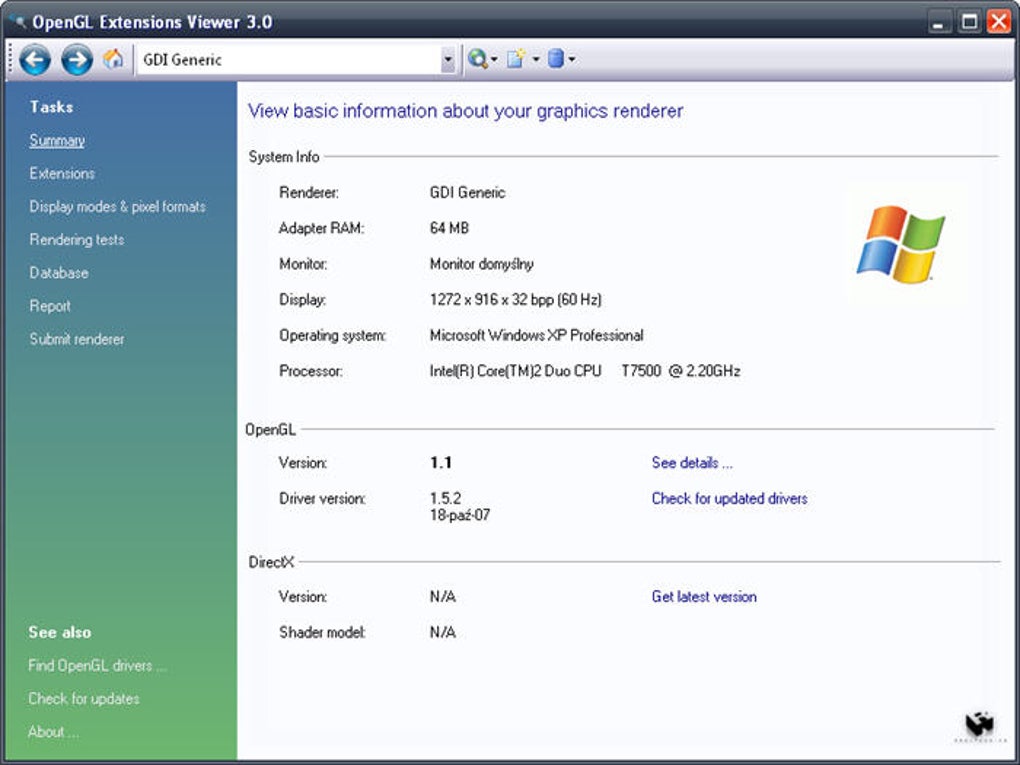1020x765 pixels.
Task: Select the 1272 x 916 display value
Action: pos(515,300)
